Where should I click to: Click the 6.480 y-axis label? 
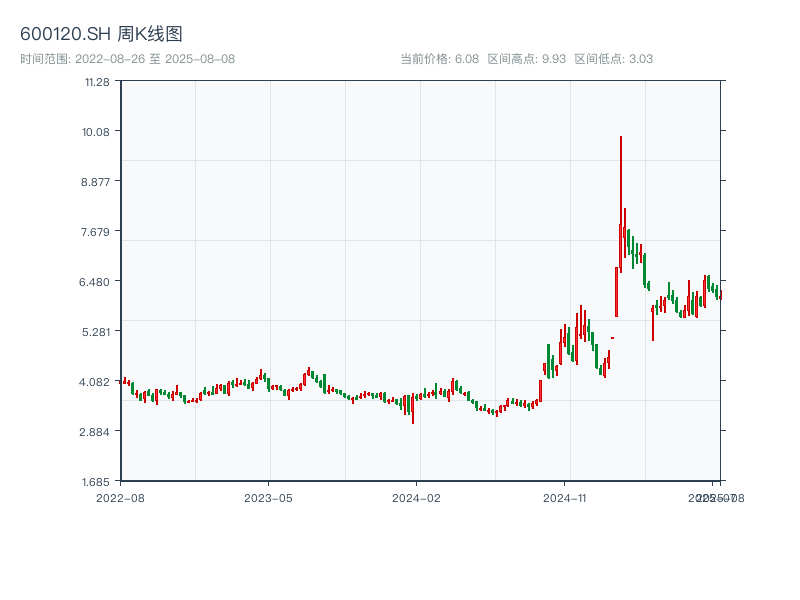pos(94,282)
